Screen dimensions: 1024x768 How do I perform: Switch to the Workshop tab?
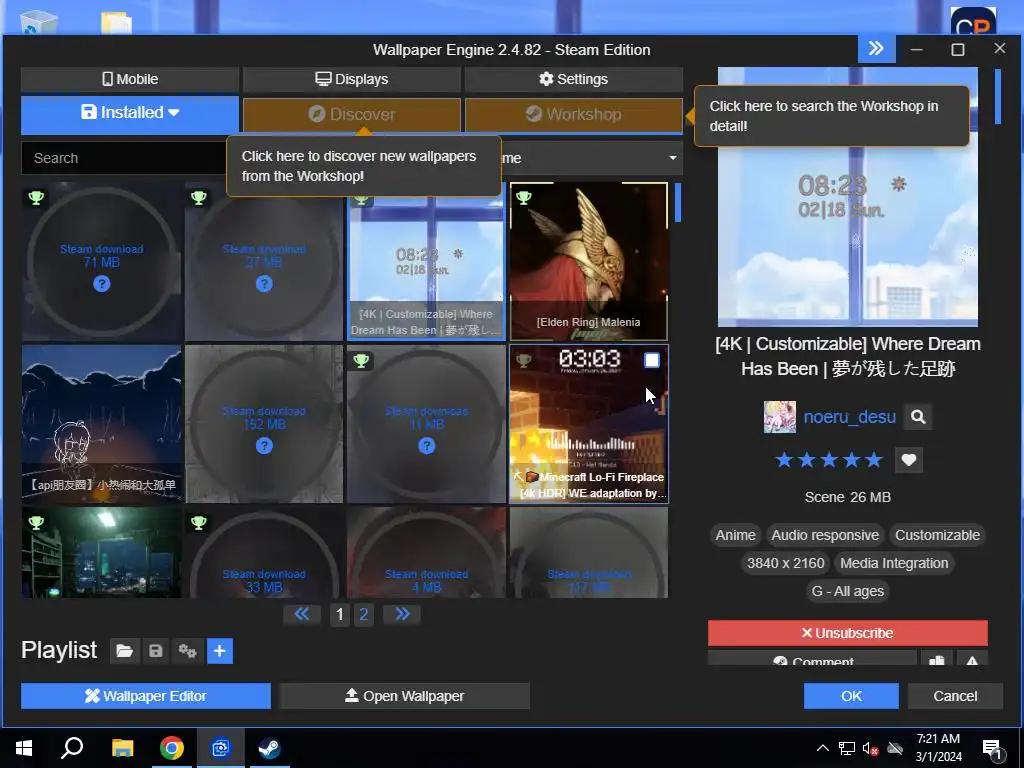tap(573, 114)
